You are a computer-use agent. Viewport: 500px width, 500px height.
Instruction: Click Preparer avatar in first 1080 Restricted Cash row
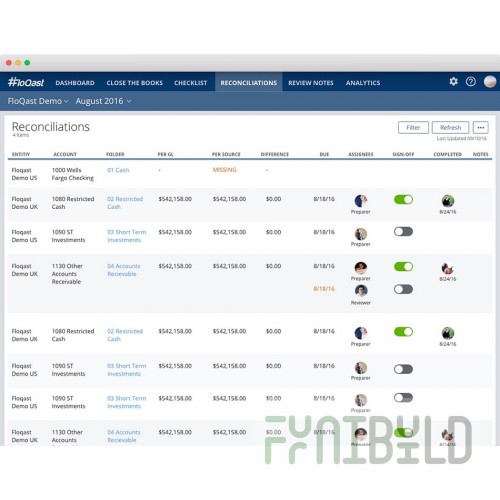click(x=361, y=201)
